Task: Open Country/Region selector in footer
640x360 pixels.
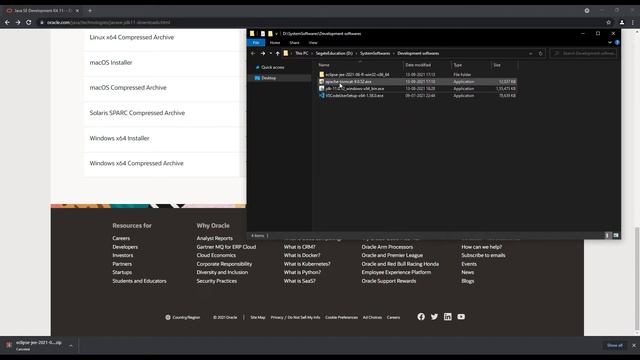Action: pyautogui.click(x=182, y=317)
